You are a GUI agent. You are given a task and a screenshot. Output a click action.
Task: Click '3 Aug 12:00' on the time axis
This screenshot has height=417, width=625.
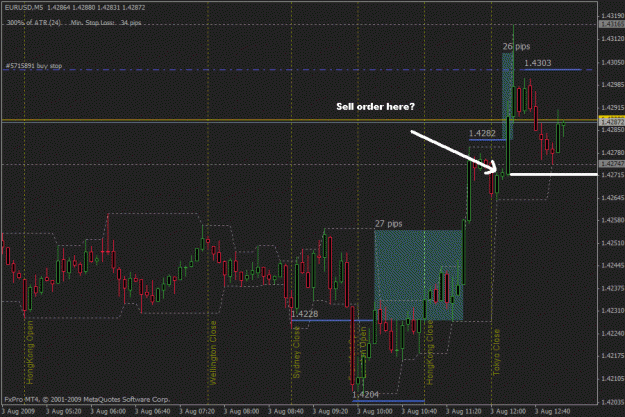508,411
